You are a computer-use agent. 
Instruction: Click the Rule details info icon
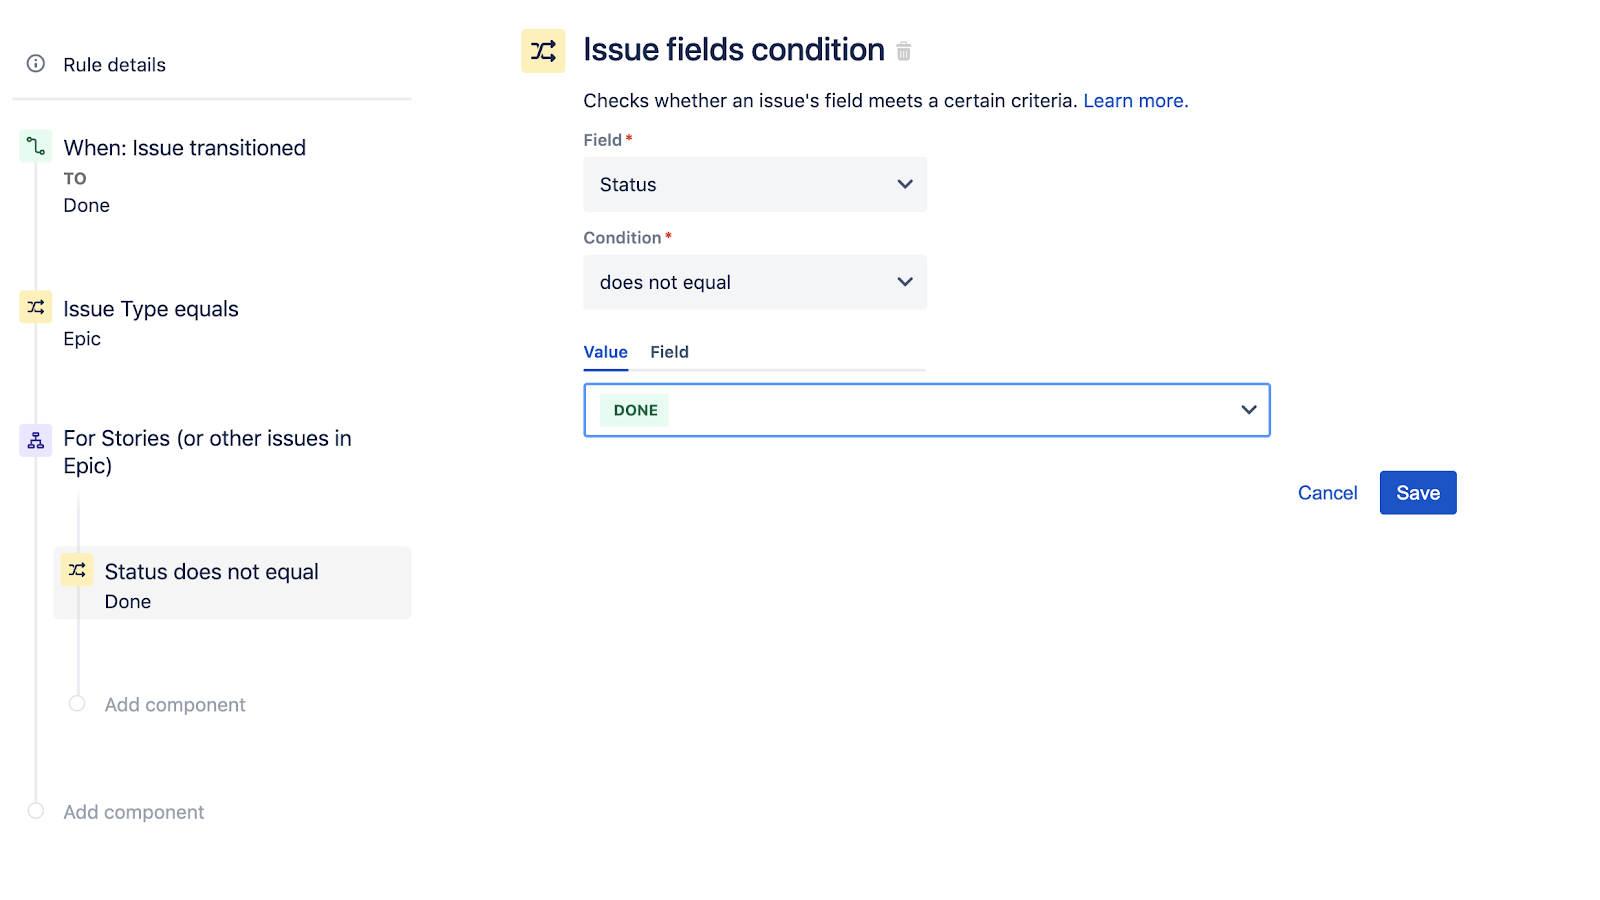pyautogui.click(x=36, y=64)
